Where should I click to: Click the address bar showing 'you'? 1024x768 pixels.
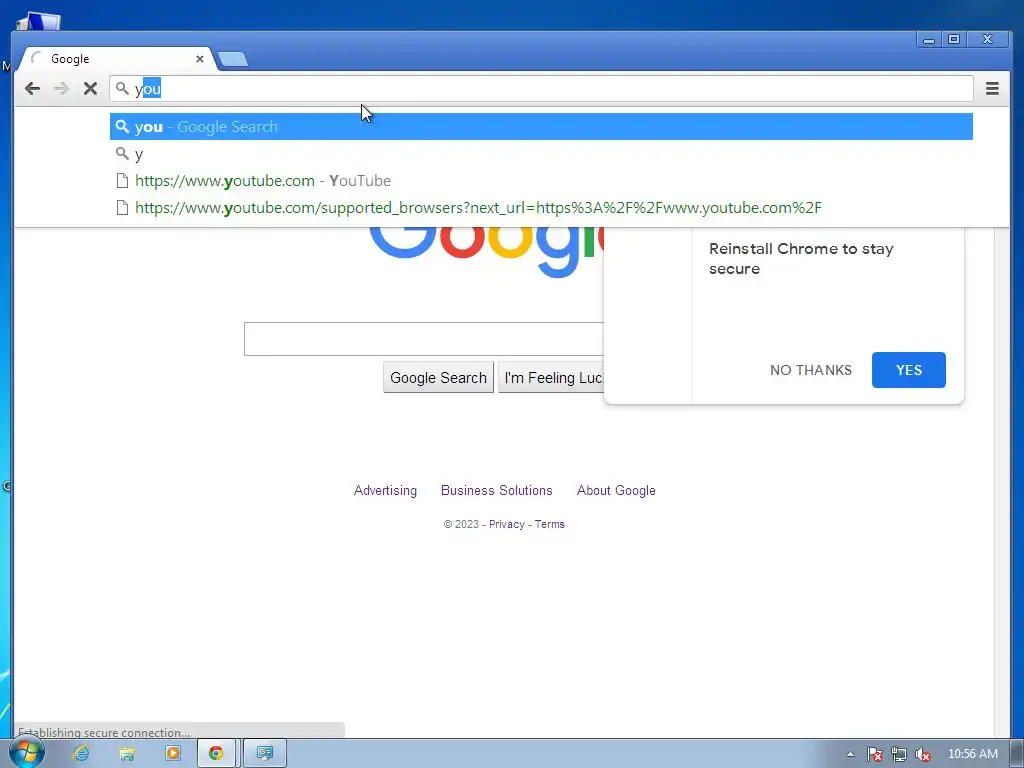[541, 88]
